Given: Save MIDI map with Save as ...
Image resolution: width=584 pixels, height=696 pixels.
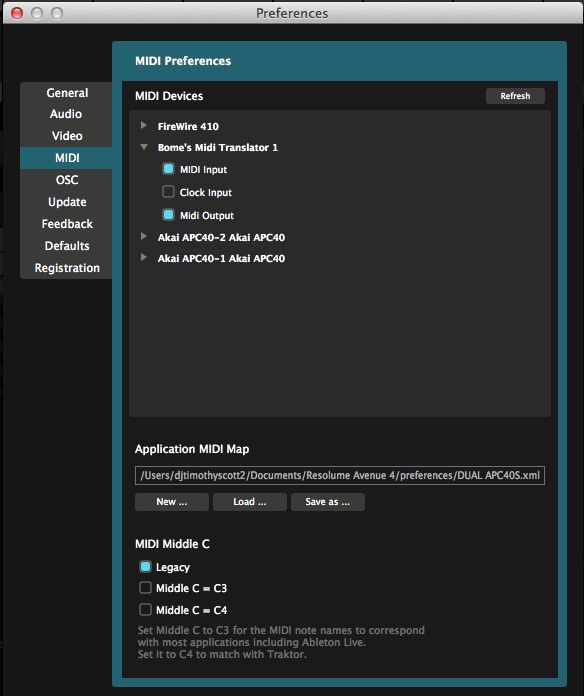Looking at the screenshot, I should click(328, 502).
